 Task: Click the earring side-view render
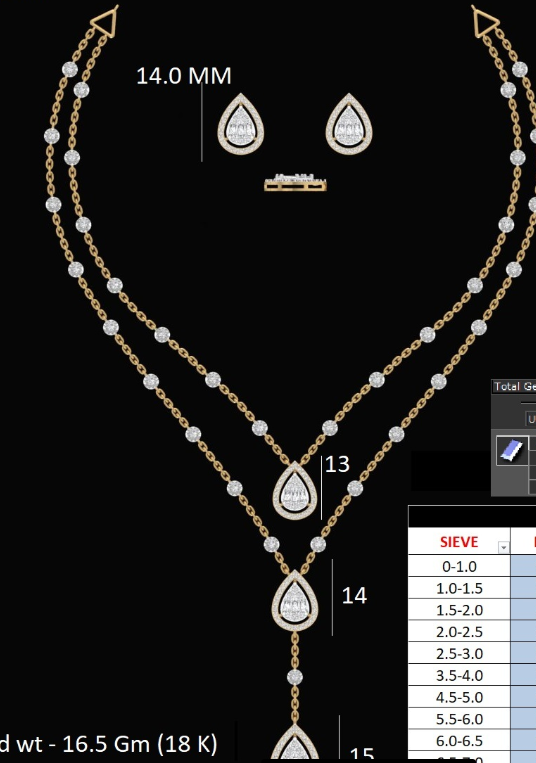click(x=295, y=182)
